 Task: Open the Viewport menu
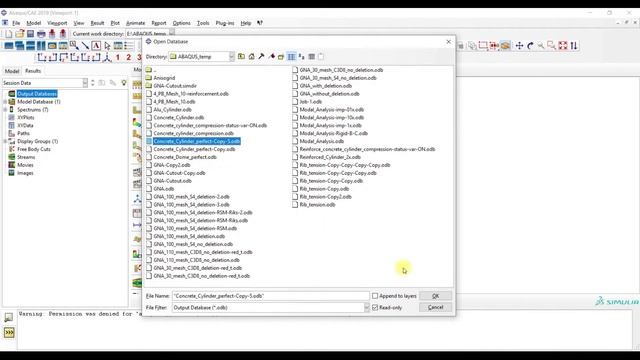pyautogui.click(x=57, y=23)
